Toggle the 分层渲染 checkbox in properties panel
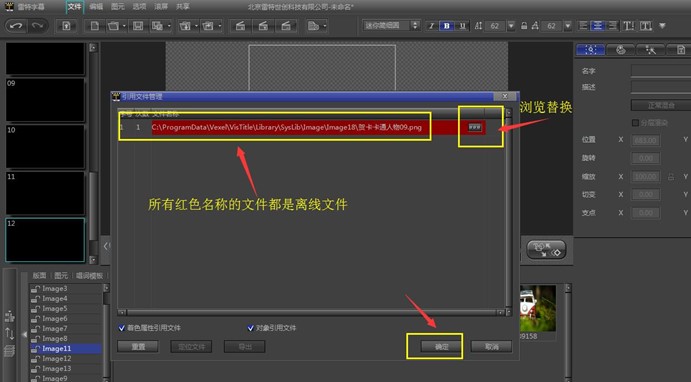 [635, 122]
